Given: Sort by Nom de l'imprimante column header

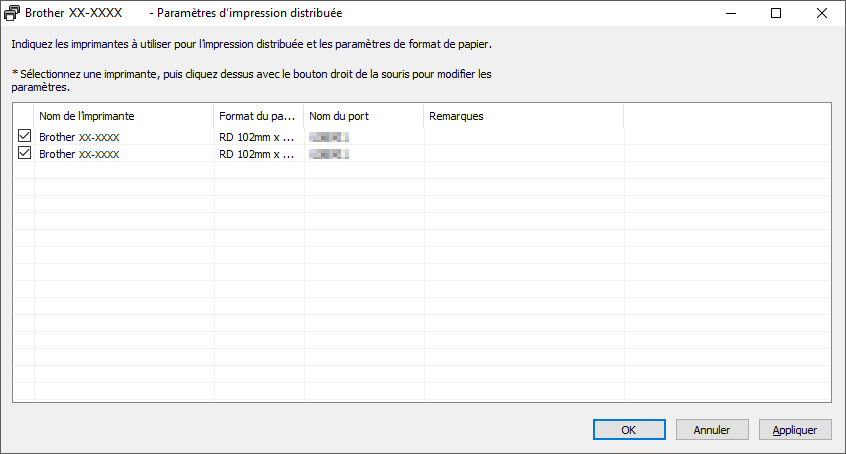Looking at the screenshot, I should tap(124, 116).
